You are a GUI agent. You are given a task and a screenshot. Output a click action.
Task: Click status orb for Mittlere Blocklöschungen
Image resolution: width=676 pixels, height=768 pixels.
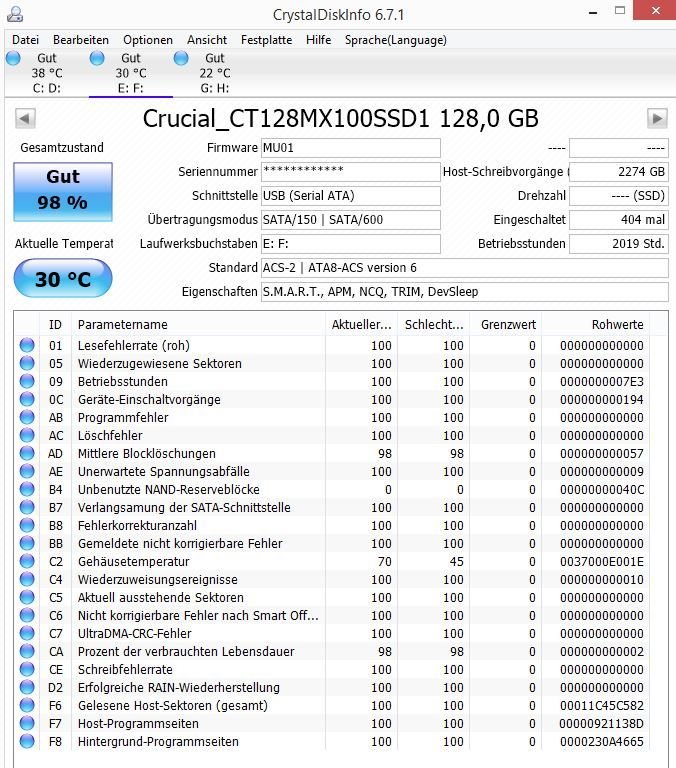(27, 454)
